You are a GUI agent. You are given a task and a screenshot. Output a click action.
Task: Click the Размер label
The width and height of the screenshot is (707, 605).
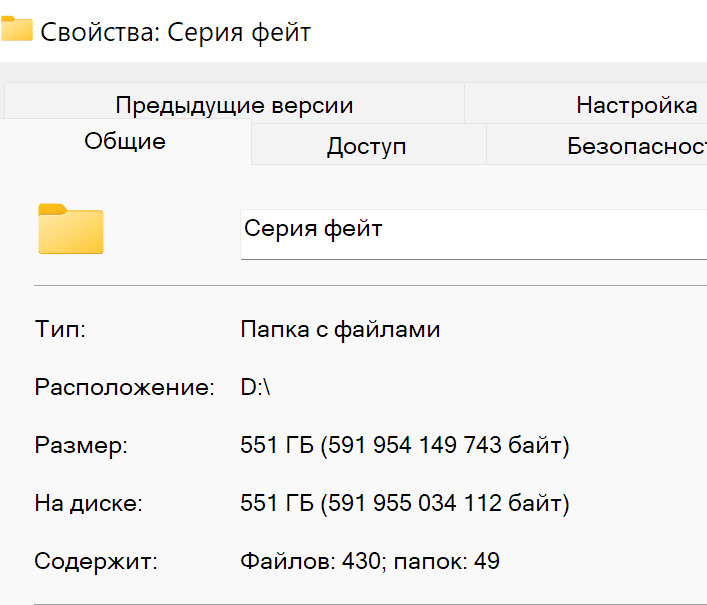coord(81,446)
